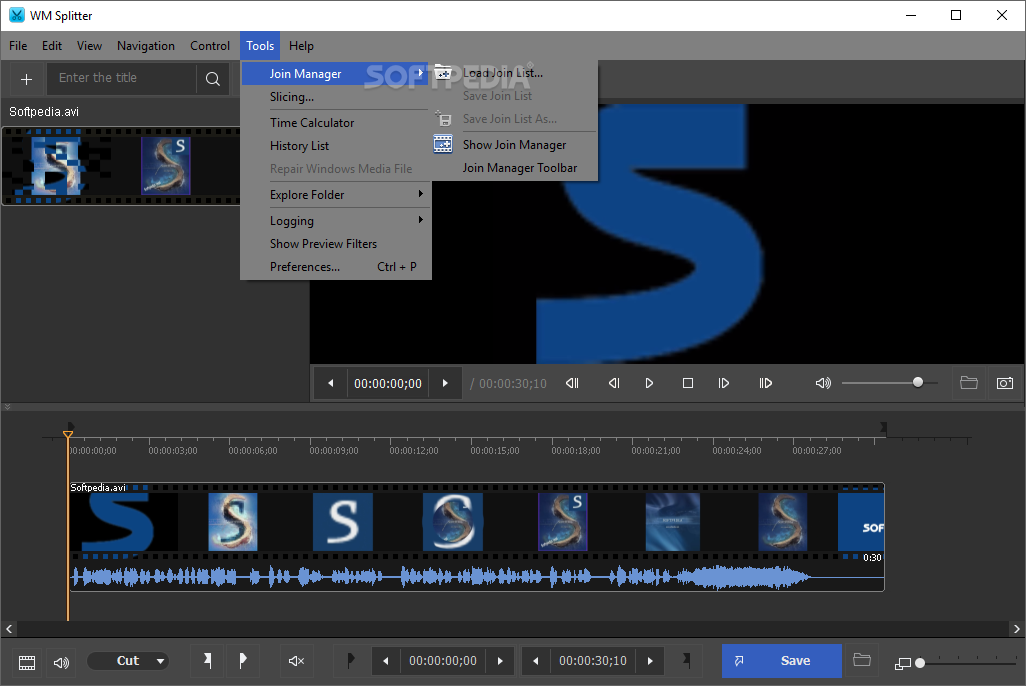
Task: Choose Load Join List...
Action: point(513,73)
